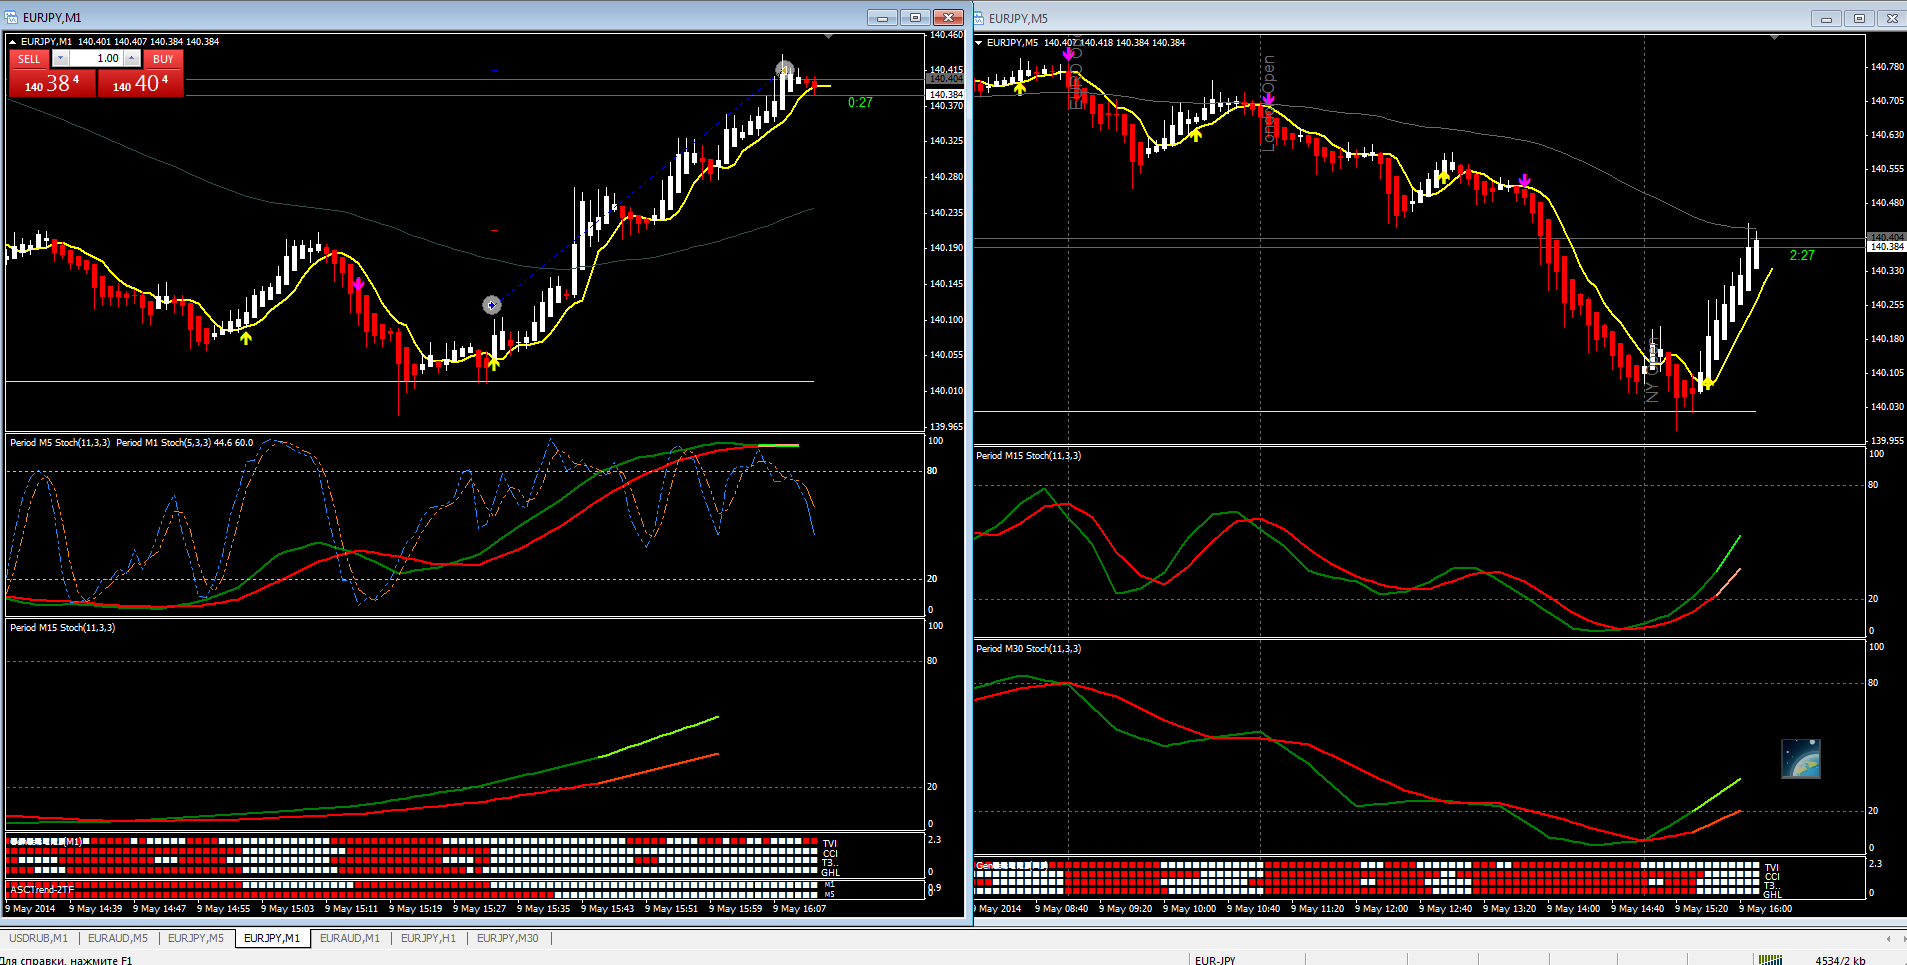Click the Period M15 Stoch label in the M5 window
1907x965 pixels.
pos(1028,455)
